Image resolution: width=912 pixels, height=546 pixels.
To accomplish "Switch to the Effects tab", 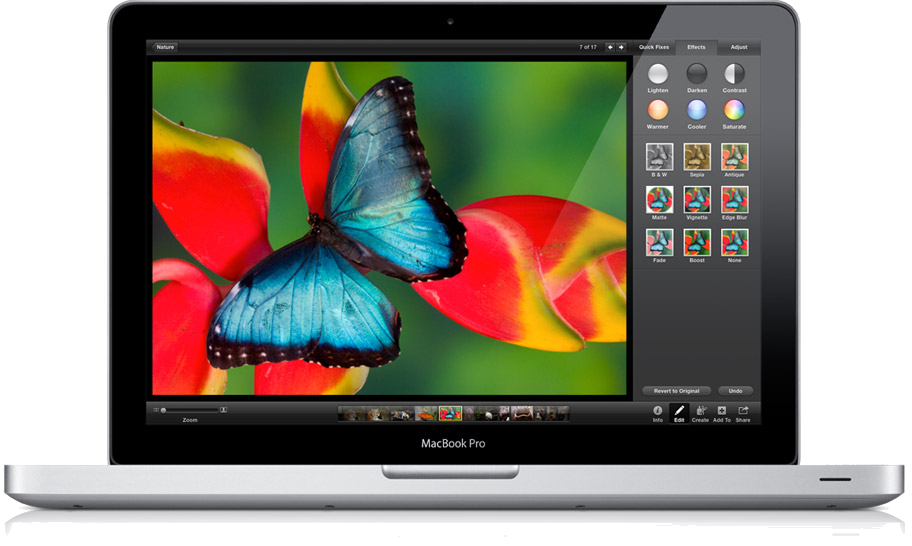I will point(696,47).
